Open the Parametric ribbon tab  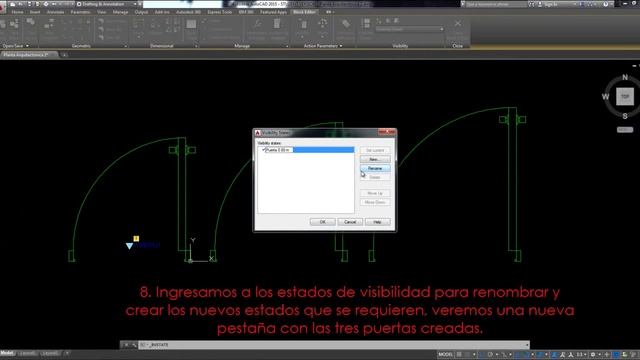[80, 12]
